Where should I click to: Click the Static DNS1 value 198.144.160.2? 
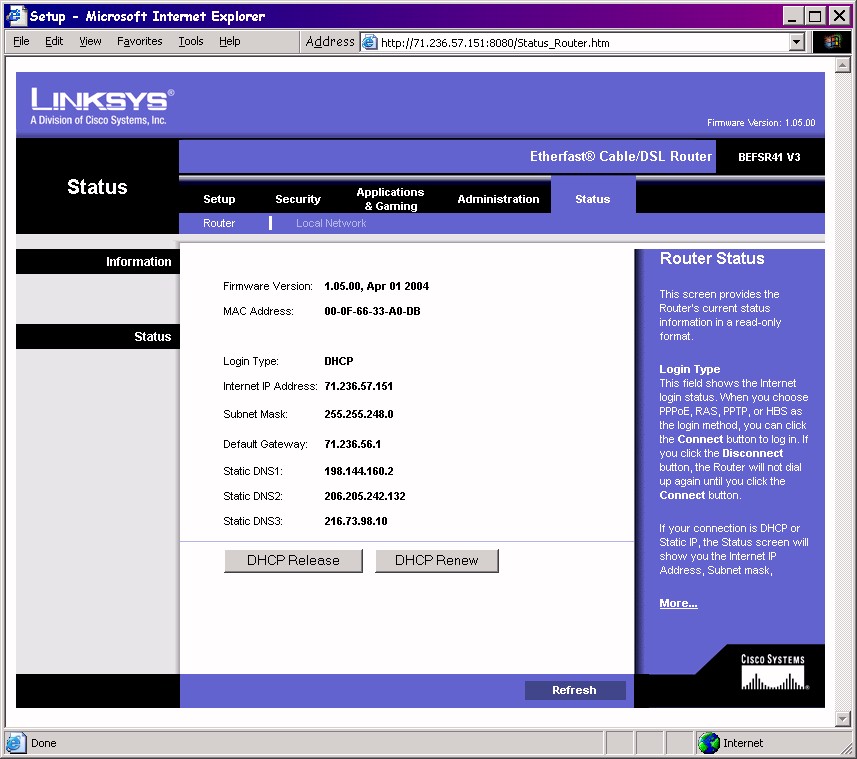tap(359, 471)
